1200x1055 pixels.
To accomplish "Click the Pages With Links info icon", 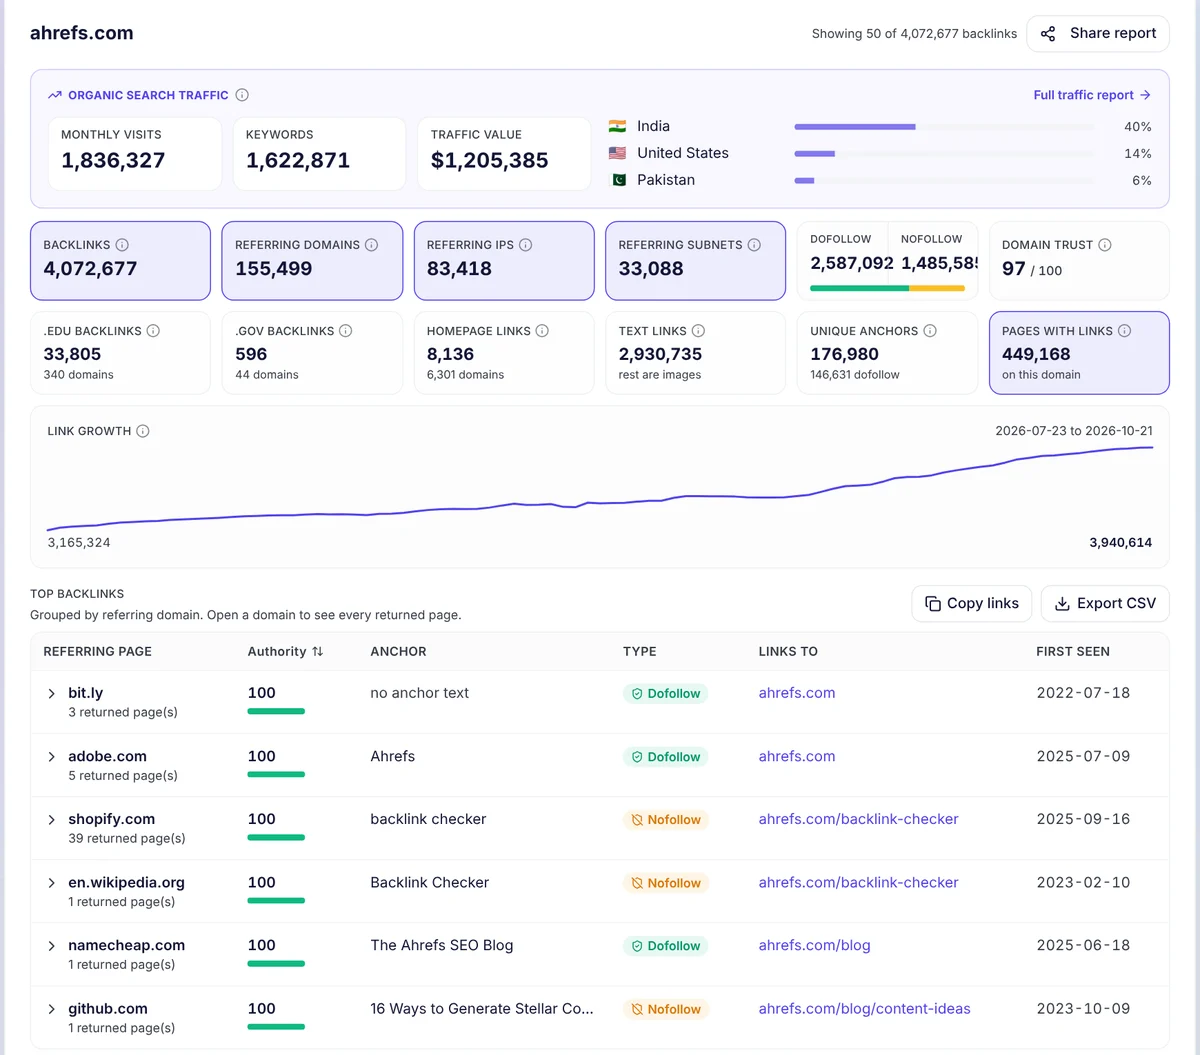I will click(1124, 331).
